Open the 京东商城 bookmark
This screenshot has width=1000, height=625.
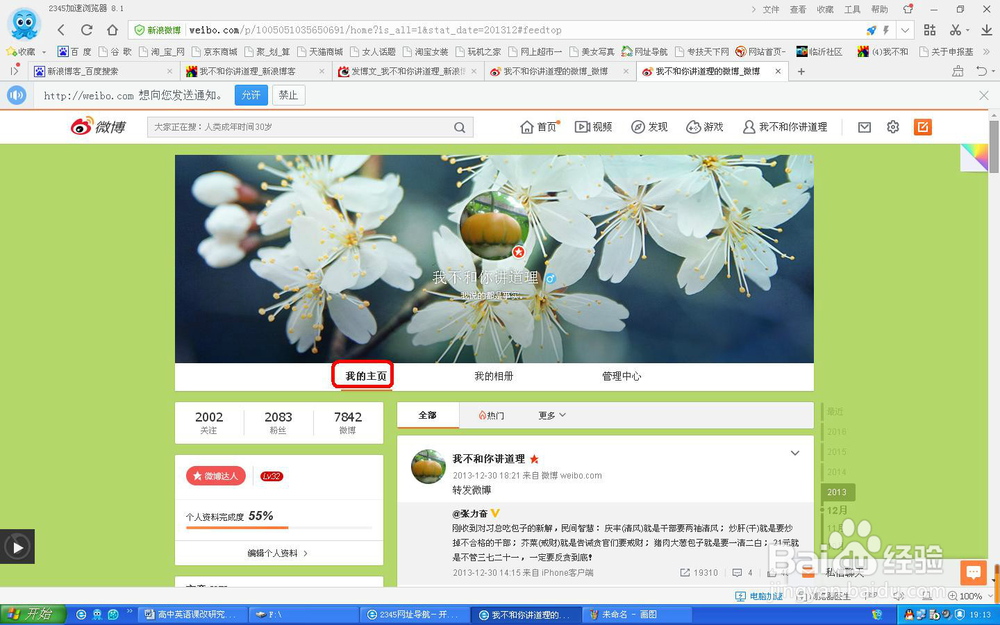coord(214,52)
